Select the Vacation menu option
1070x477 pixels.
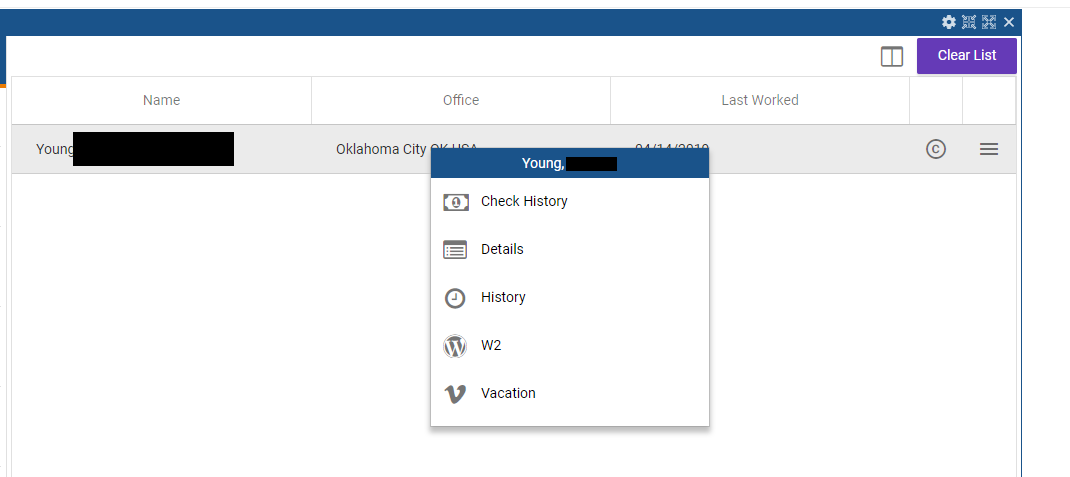click(508, 393)
